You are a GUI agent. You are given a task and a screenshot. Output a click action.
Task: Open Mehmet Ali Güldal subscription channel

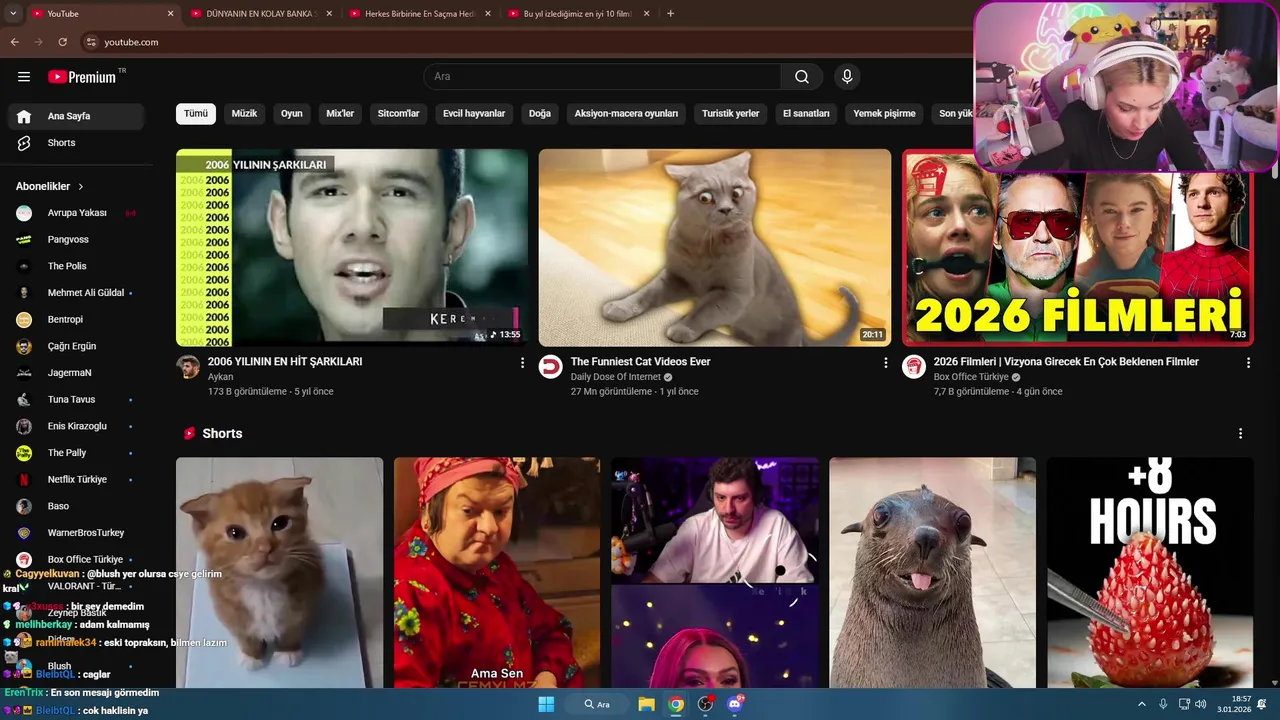click(x=75, y=293)
